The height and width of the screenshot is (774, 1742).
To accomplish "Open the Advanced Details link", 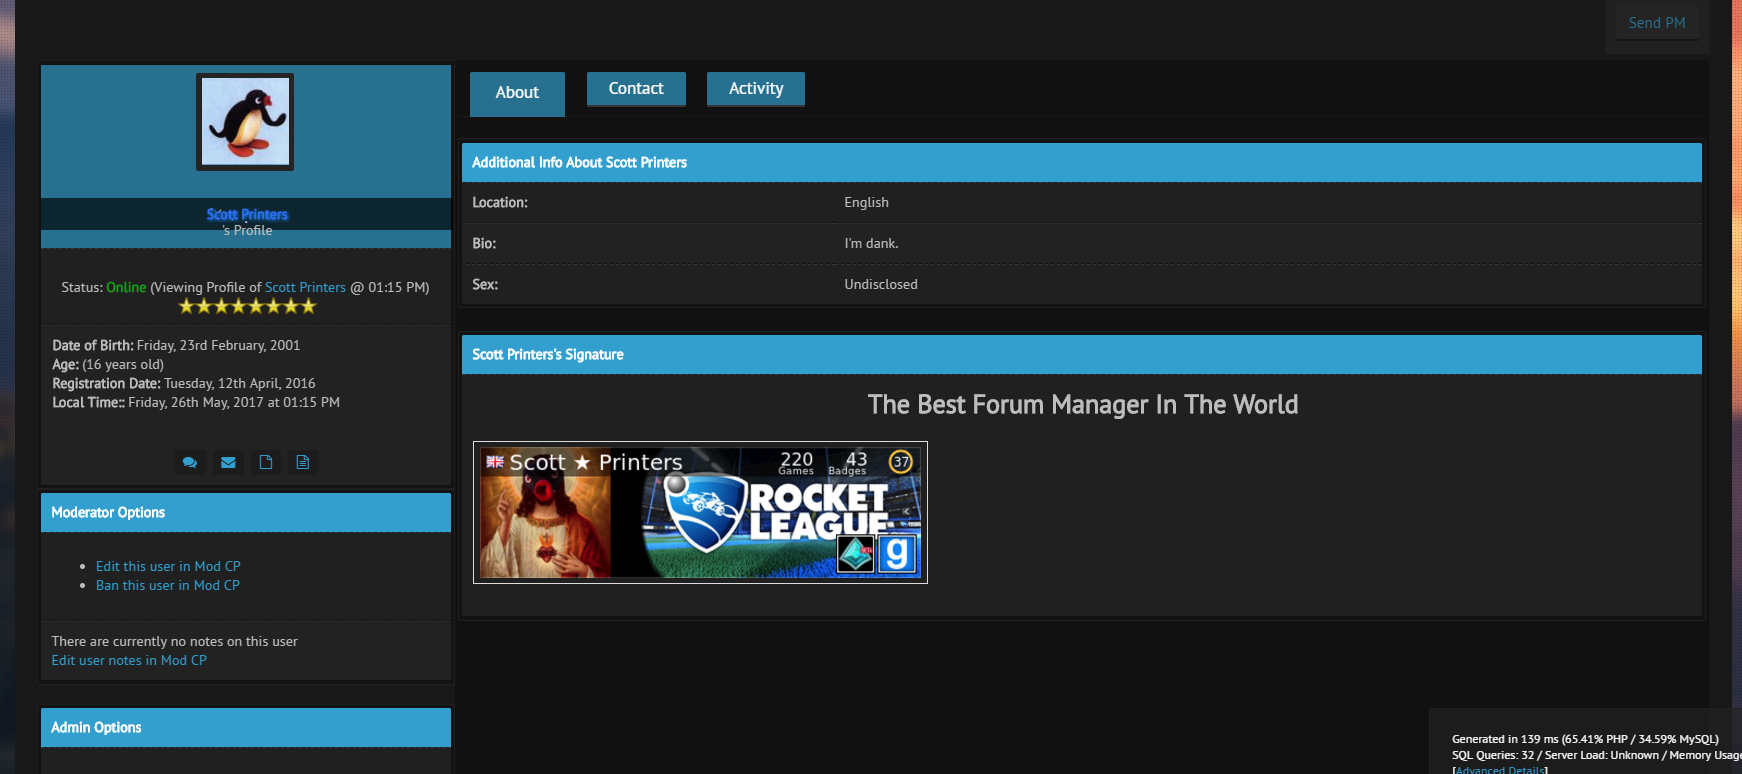I will pyautogui.click(x=1500, y=769).
